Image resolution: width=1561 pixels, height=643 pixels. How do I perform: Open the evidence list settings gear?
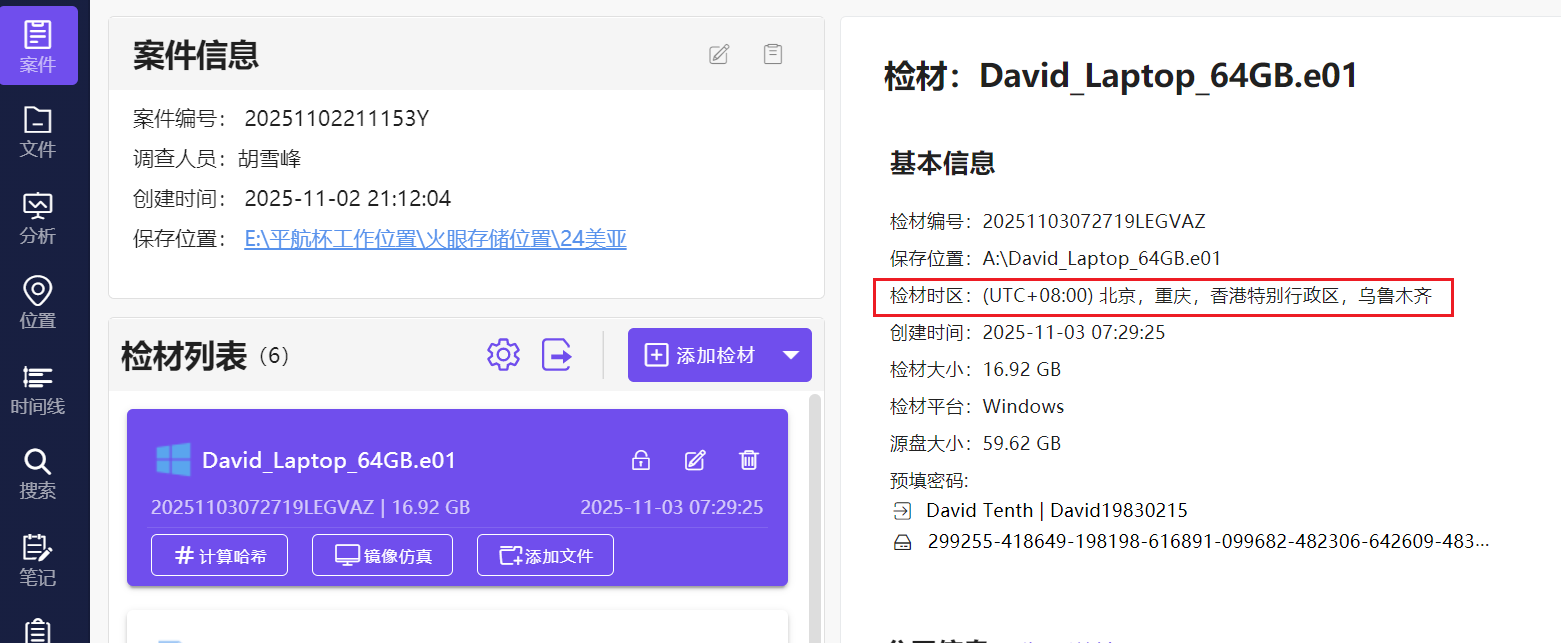point(503,355)
